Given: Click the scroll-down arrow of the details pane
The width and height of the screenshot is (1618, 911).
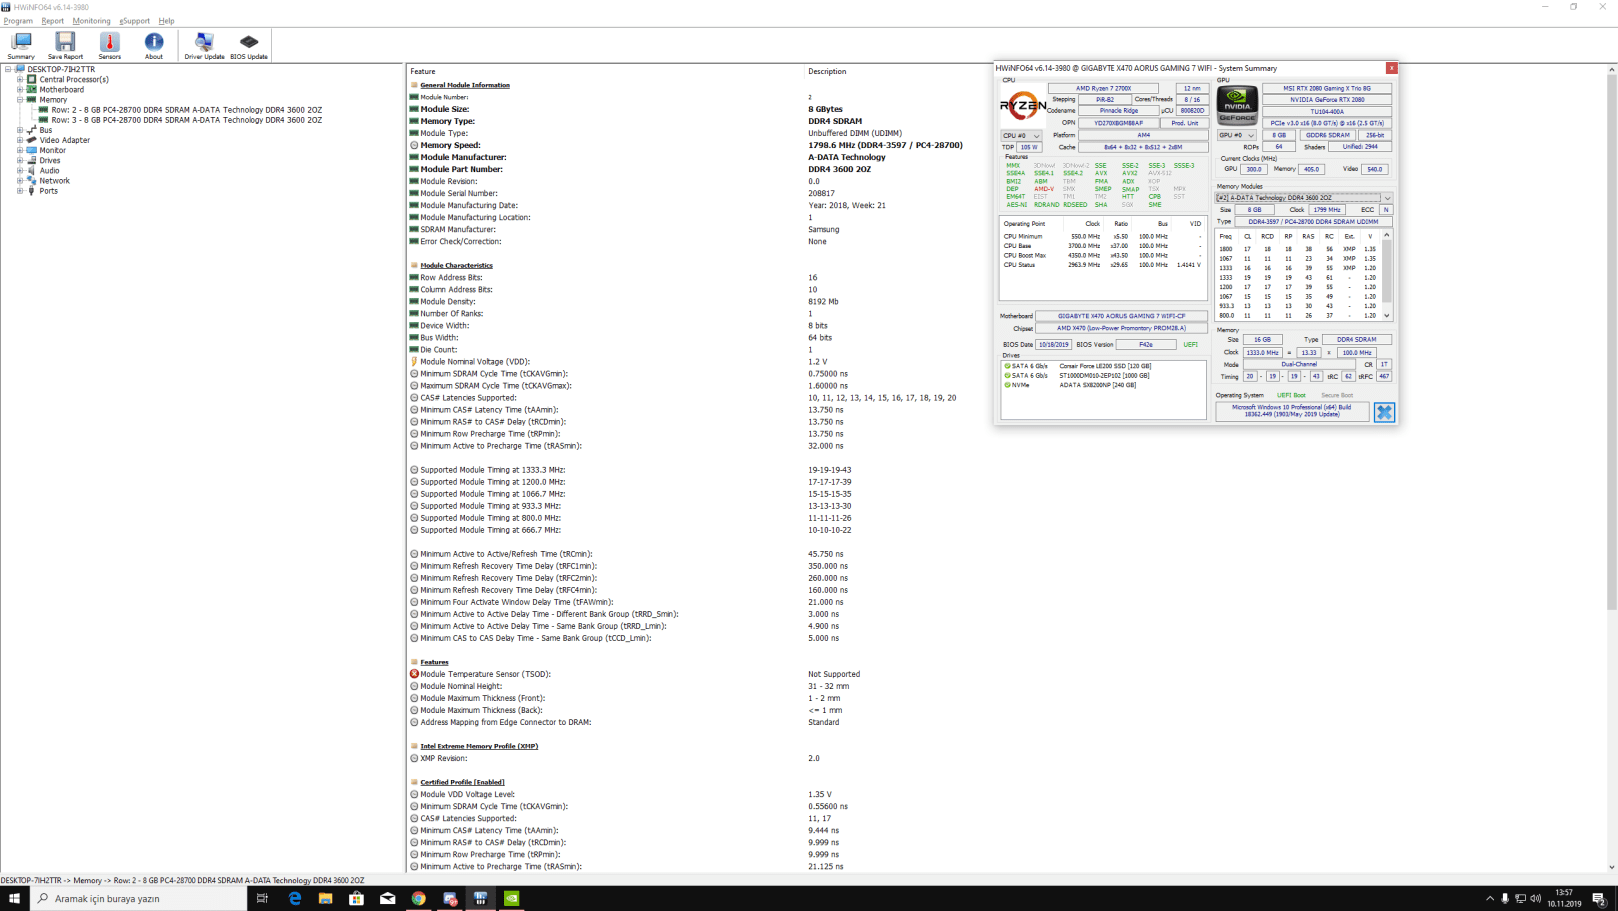Looking at the screenshot, I should point(1612,868).
